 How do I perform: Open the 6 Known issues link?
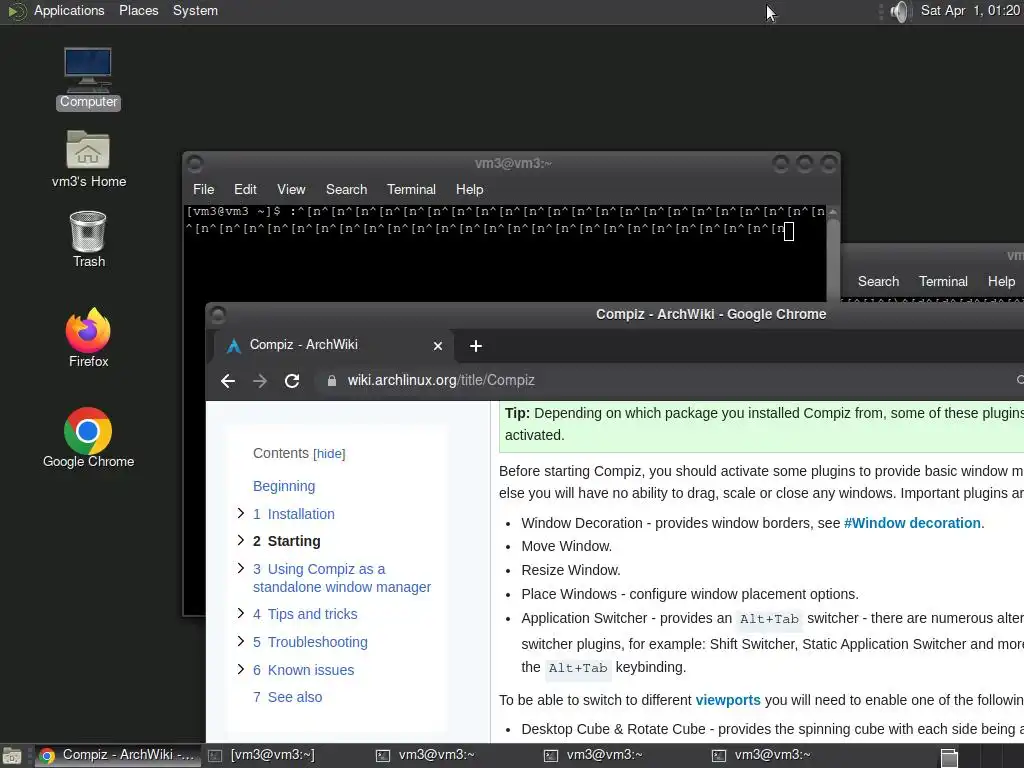click(304, 670)
